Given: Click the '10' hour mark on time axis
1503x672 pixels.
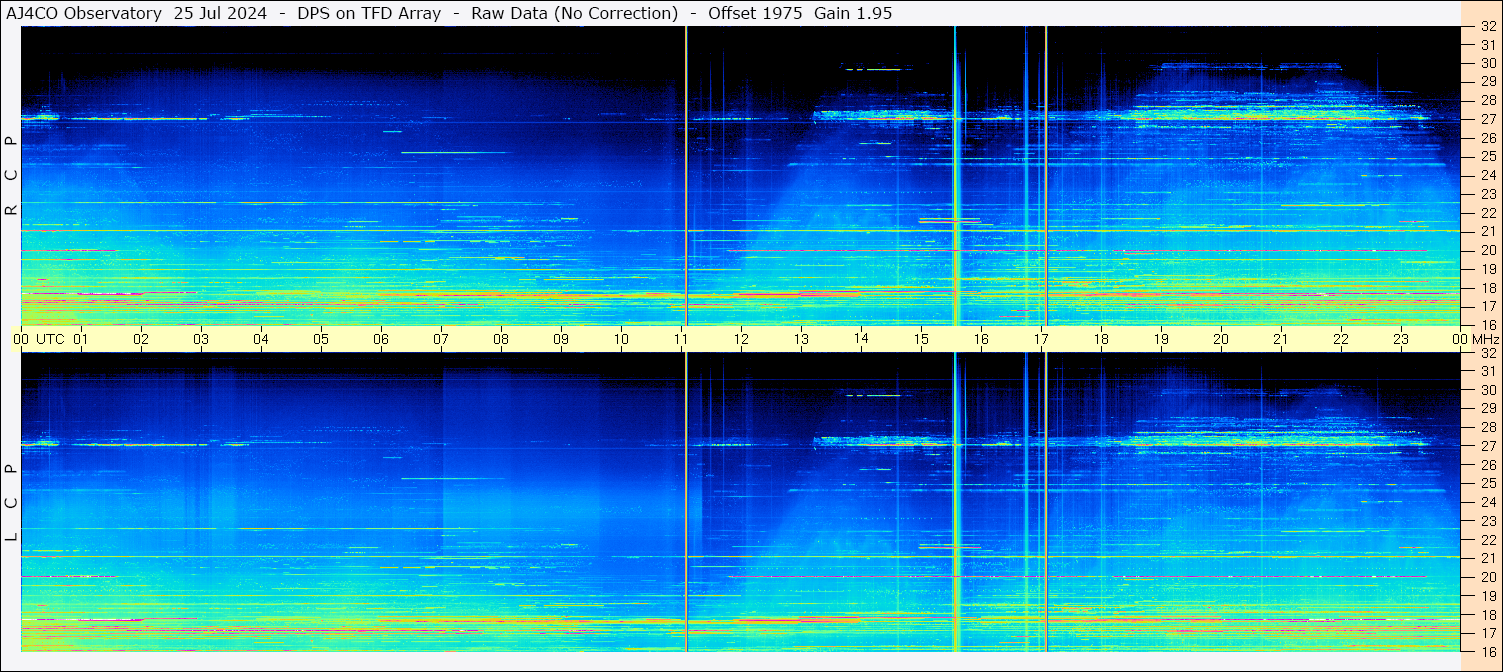Looking at the screenshot, I should click(x=621, y=339).
